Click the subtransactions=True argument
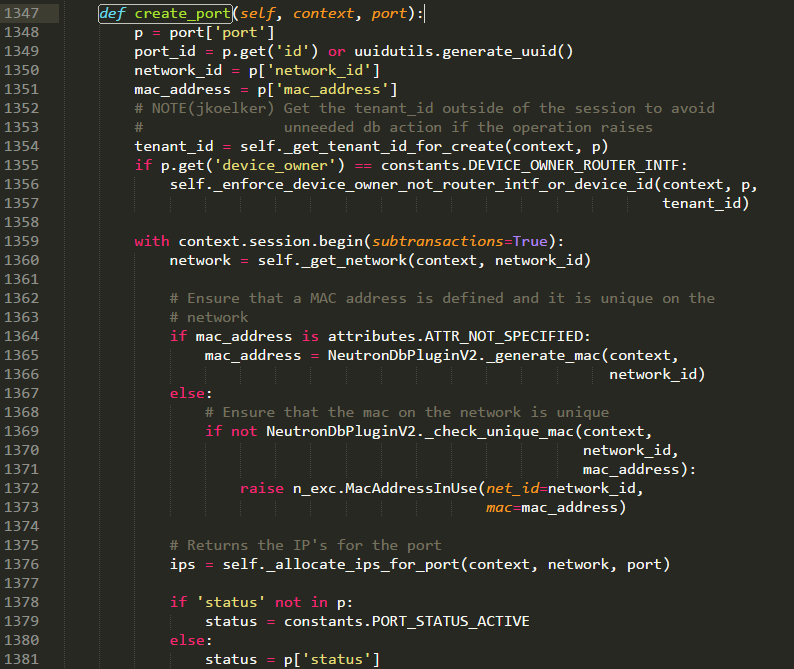The height and width of the screenshot is (669, 794). [x=459, y=241]
